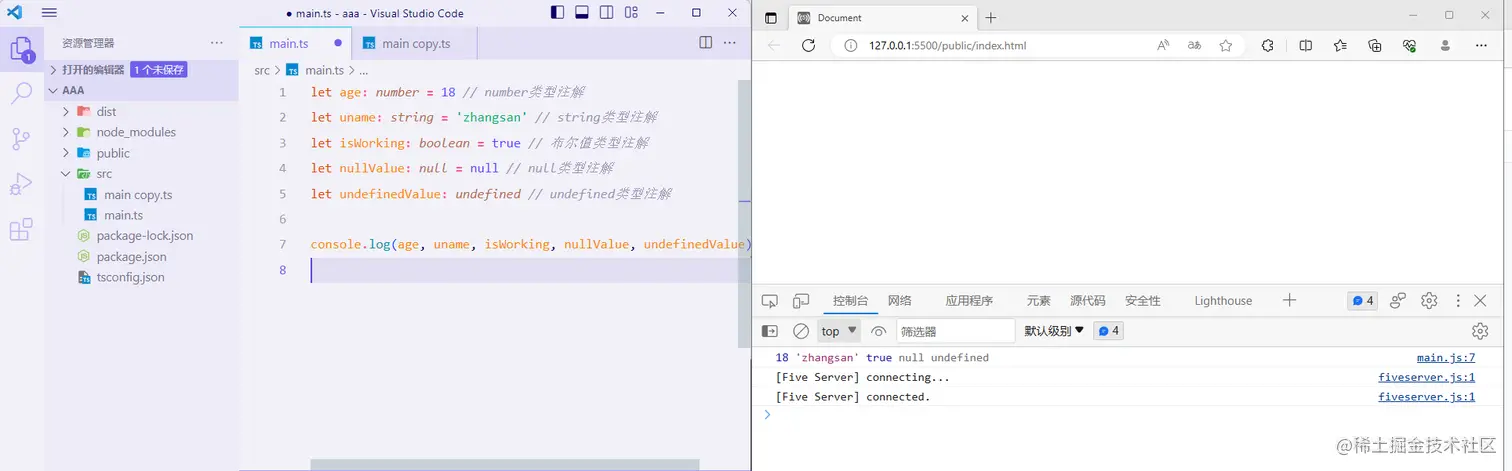This screenshot has width=1512, height=471.
Task: Toggle Edge split screen icon
Action: pyautogui.click(x=1306, y=45)
